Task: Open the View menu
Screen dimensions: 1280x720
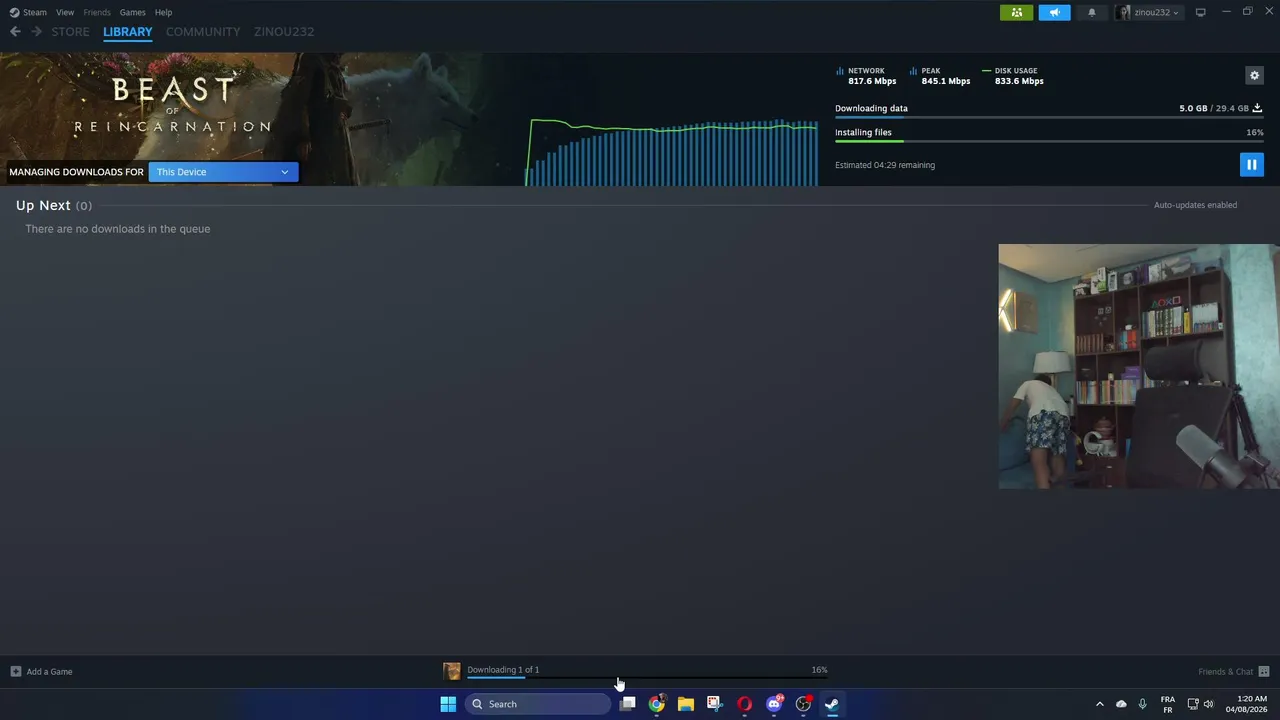Action: point(65,12)
